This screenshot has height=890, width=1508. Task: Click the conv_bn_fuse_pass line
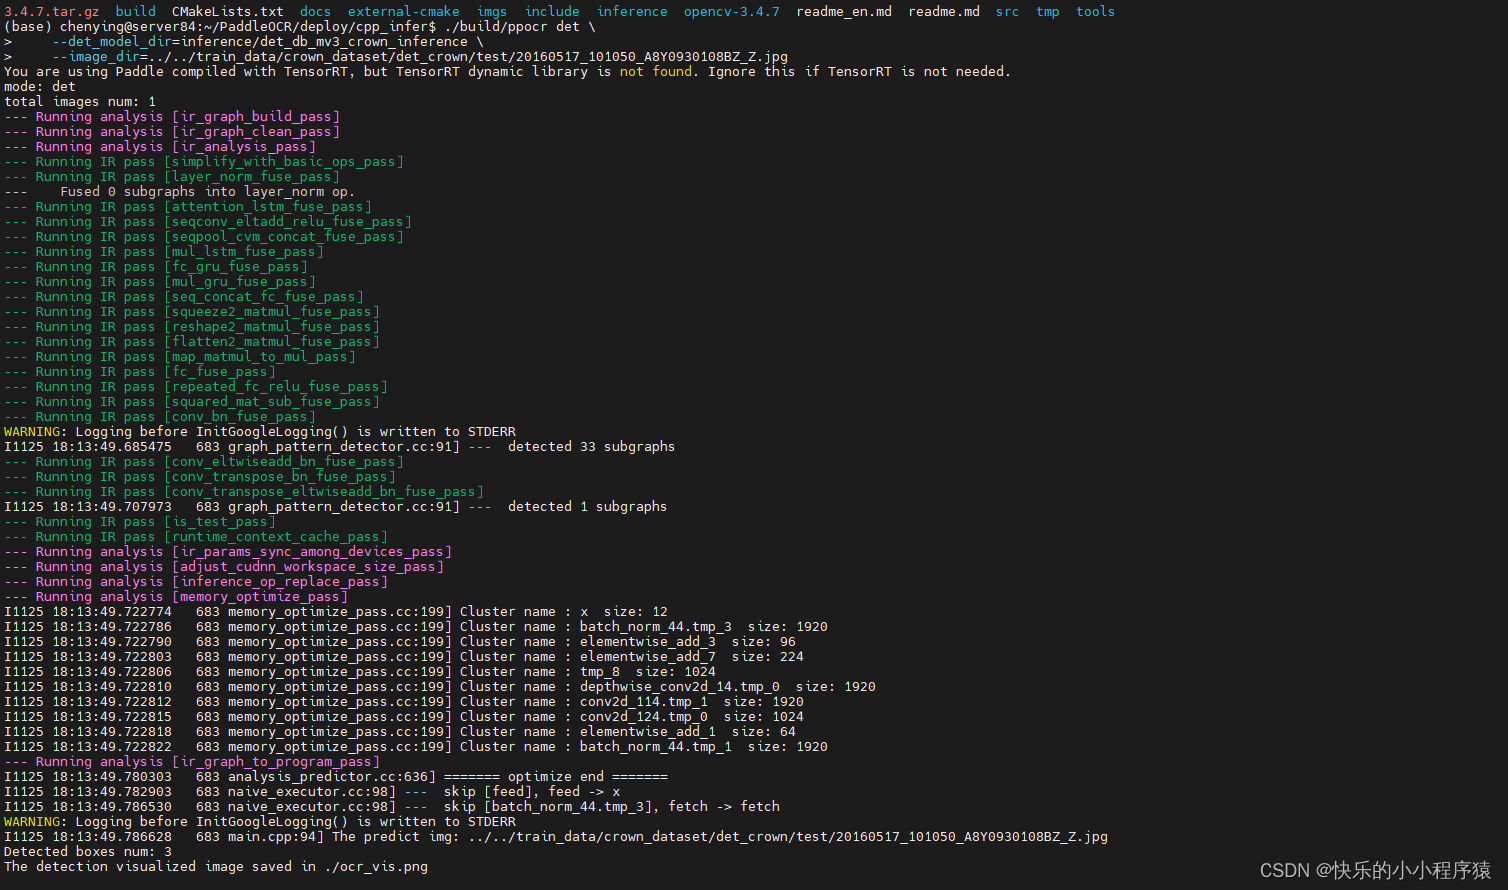click(160, 417)
